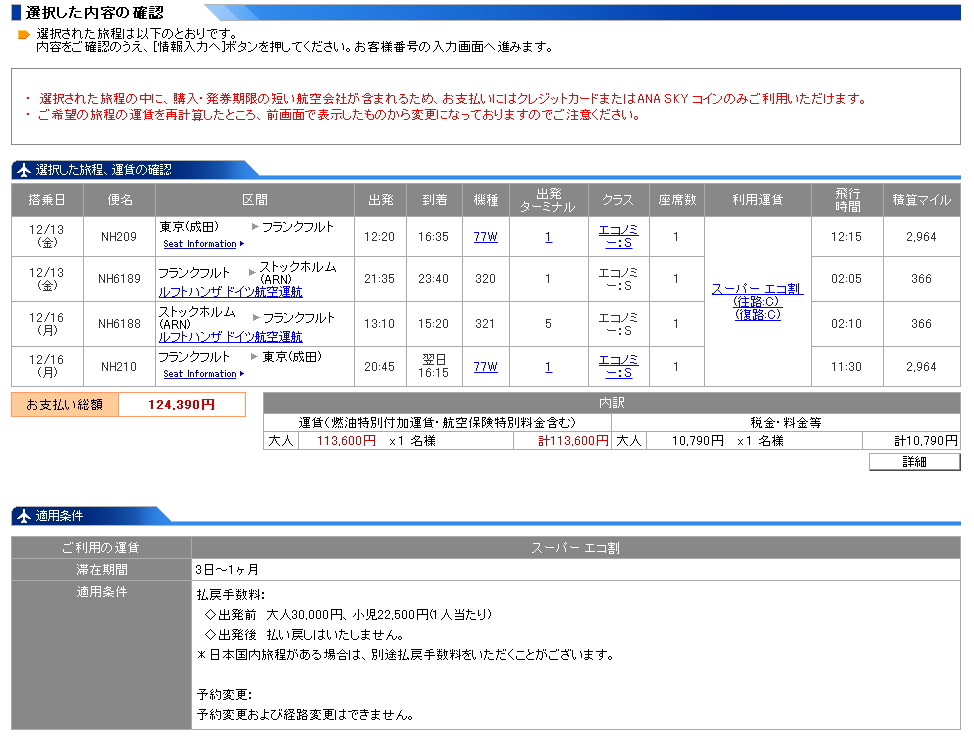
Task: Select stay period 3日～1ヶ月
Action: tap(227, 570)
